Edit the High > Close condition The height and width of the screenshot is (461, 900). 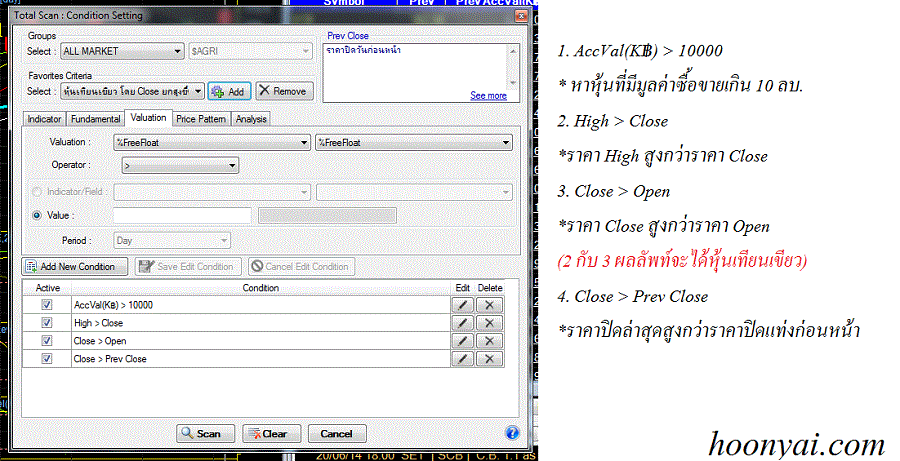(x=463, y=323)
